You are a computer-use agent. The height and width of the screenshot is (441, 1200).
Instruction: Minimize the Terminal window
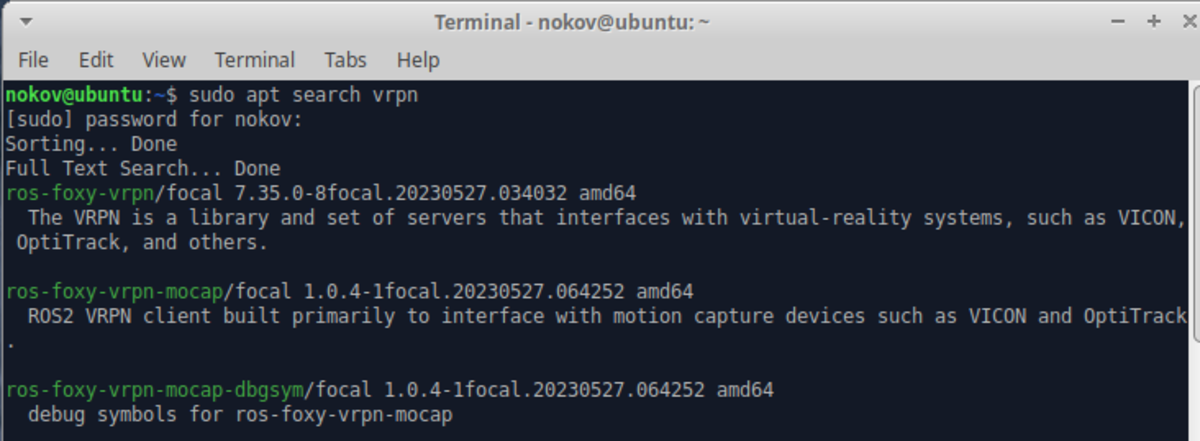(x=1121, y=21)
